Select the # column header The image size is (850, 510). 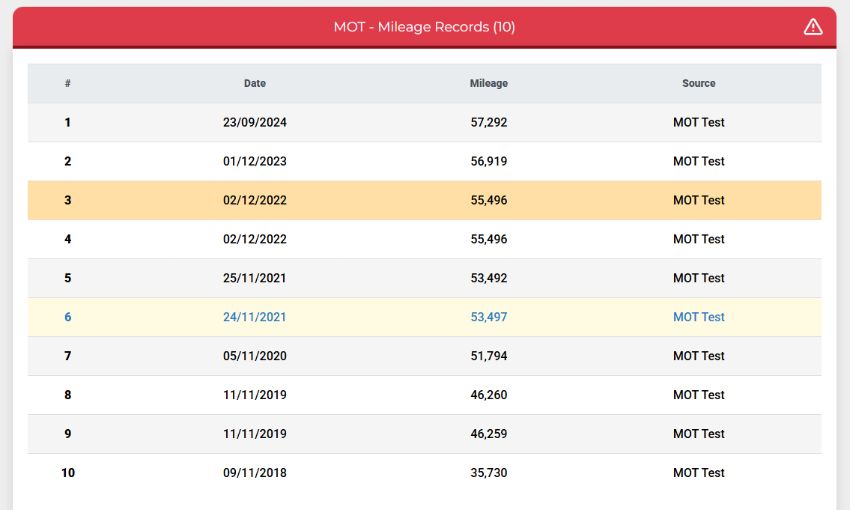pos(68,83)
